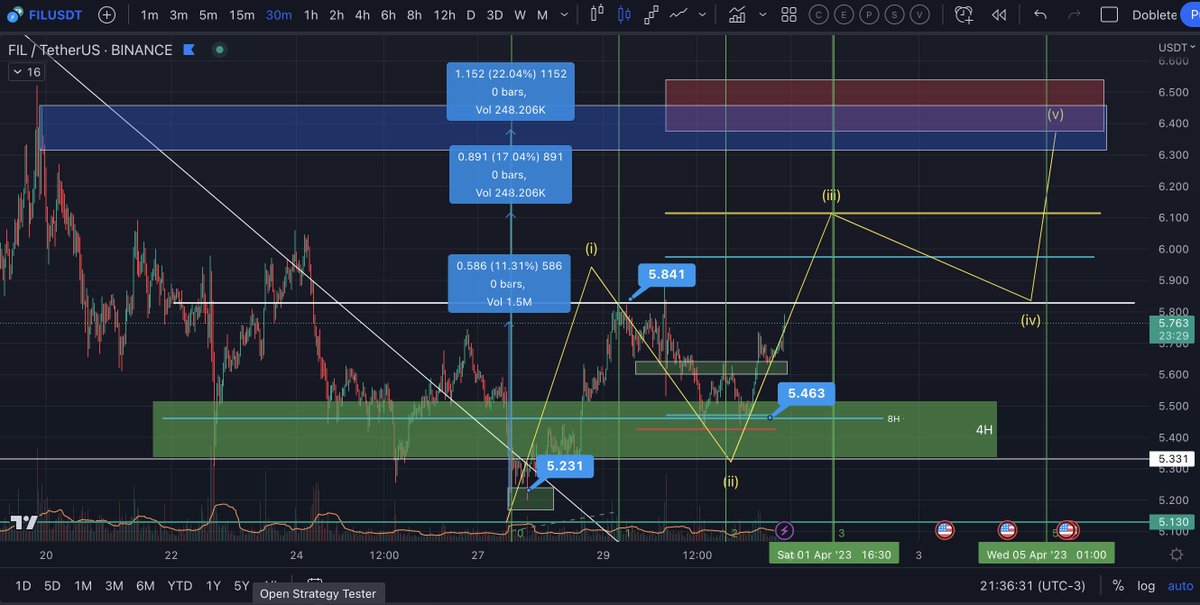Click the middle US flag economic event marker
The image size is (1200, 605).
point(1007,530)
